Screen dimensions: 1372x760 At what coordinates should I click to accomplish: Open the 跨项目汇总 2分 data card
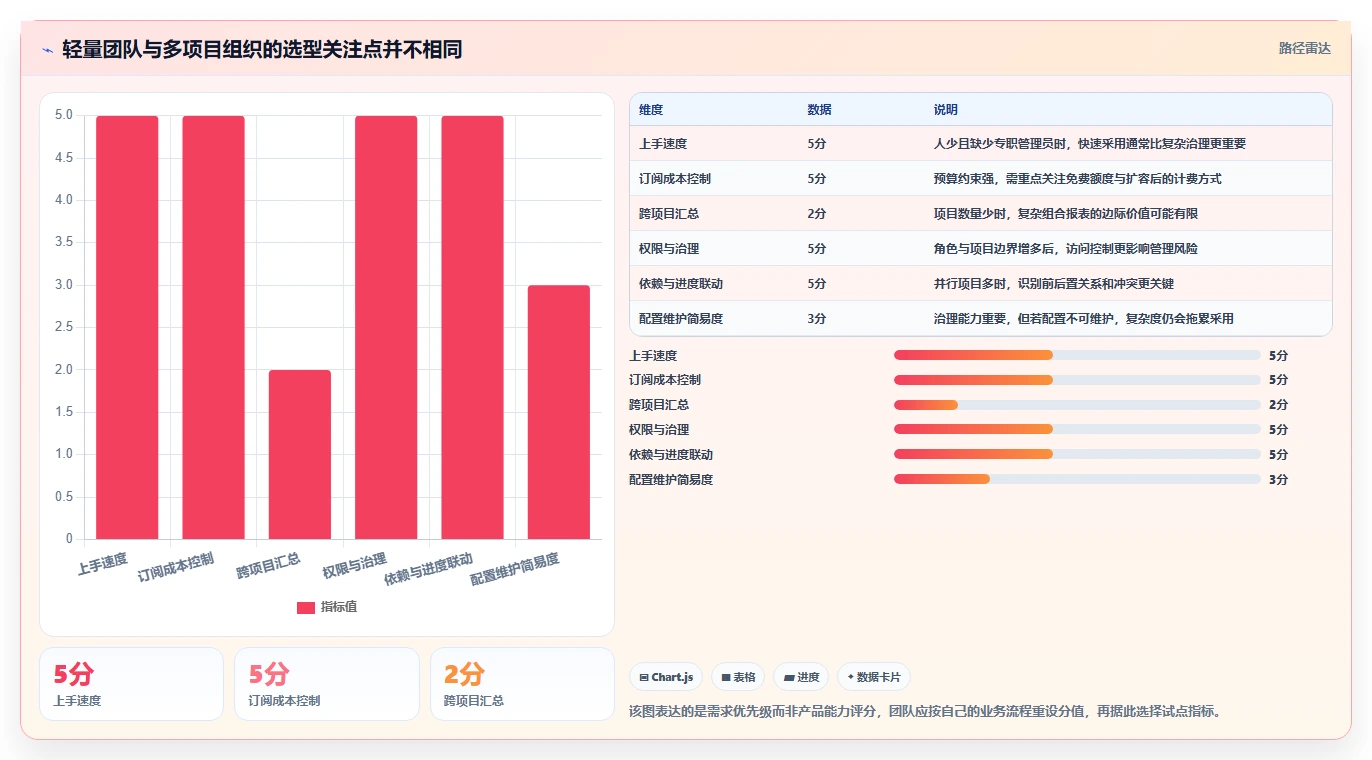(522, 684)
